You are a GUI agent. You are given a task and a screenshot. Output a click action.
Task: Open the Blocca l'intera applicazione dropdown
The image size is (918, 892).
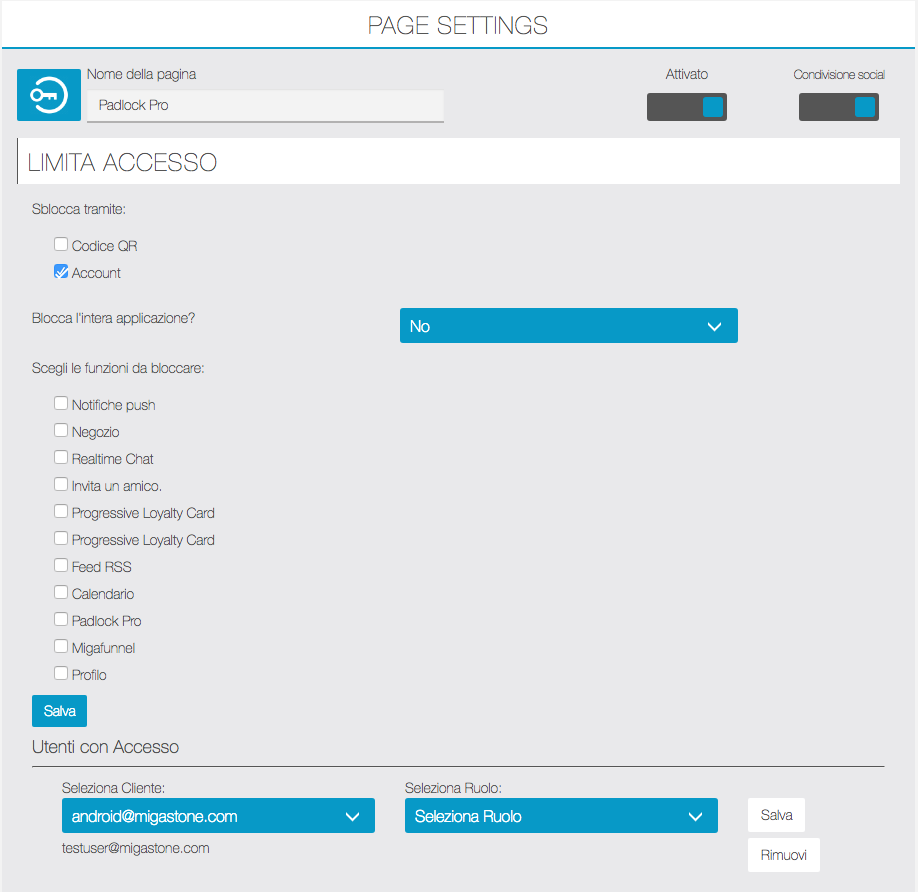click(568, 325)
